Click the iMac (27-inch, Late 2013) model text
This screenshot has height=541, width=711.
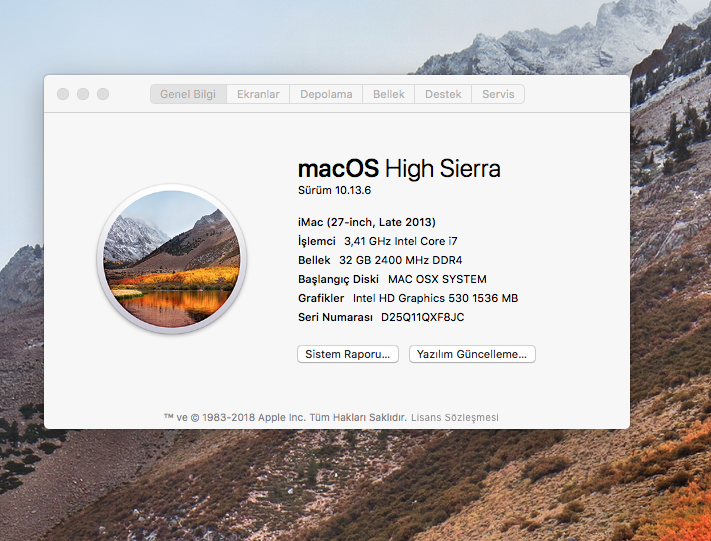click(x=367, y=222)
